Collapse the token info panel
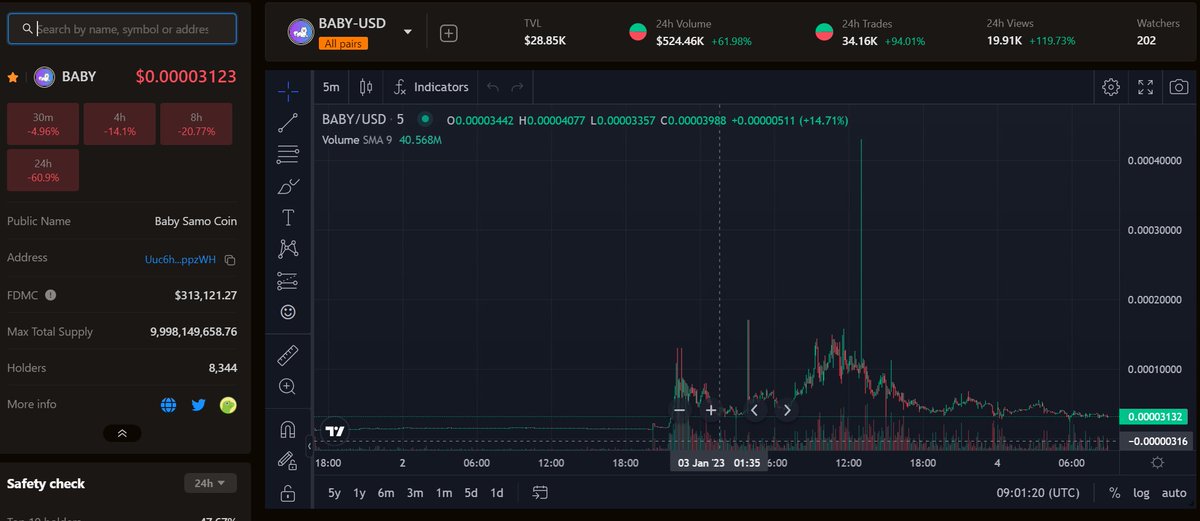Image resolution: width=1200 pixels, height=521 pixels. tap(122, 433)
